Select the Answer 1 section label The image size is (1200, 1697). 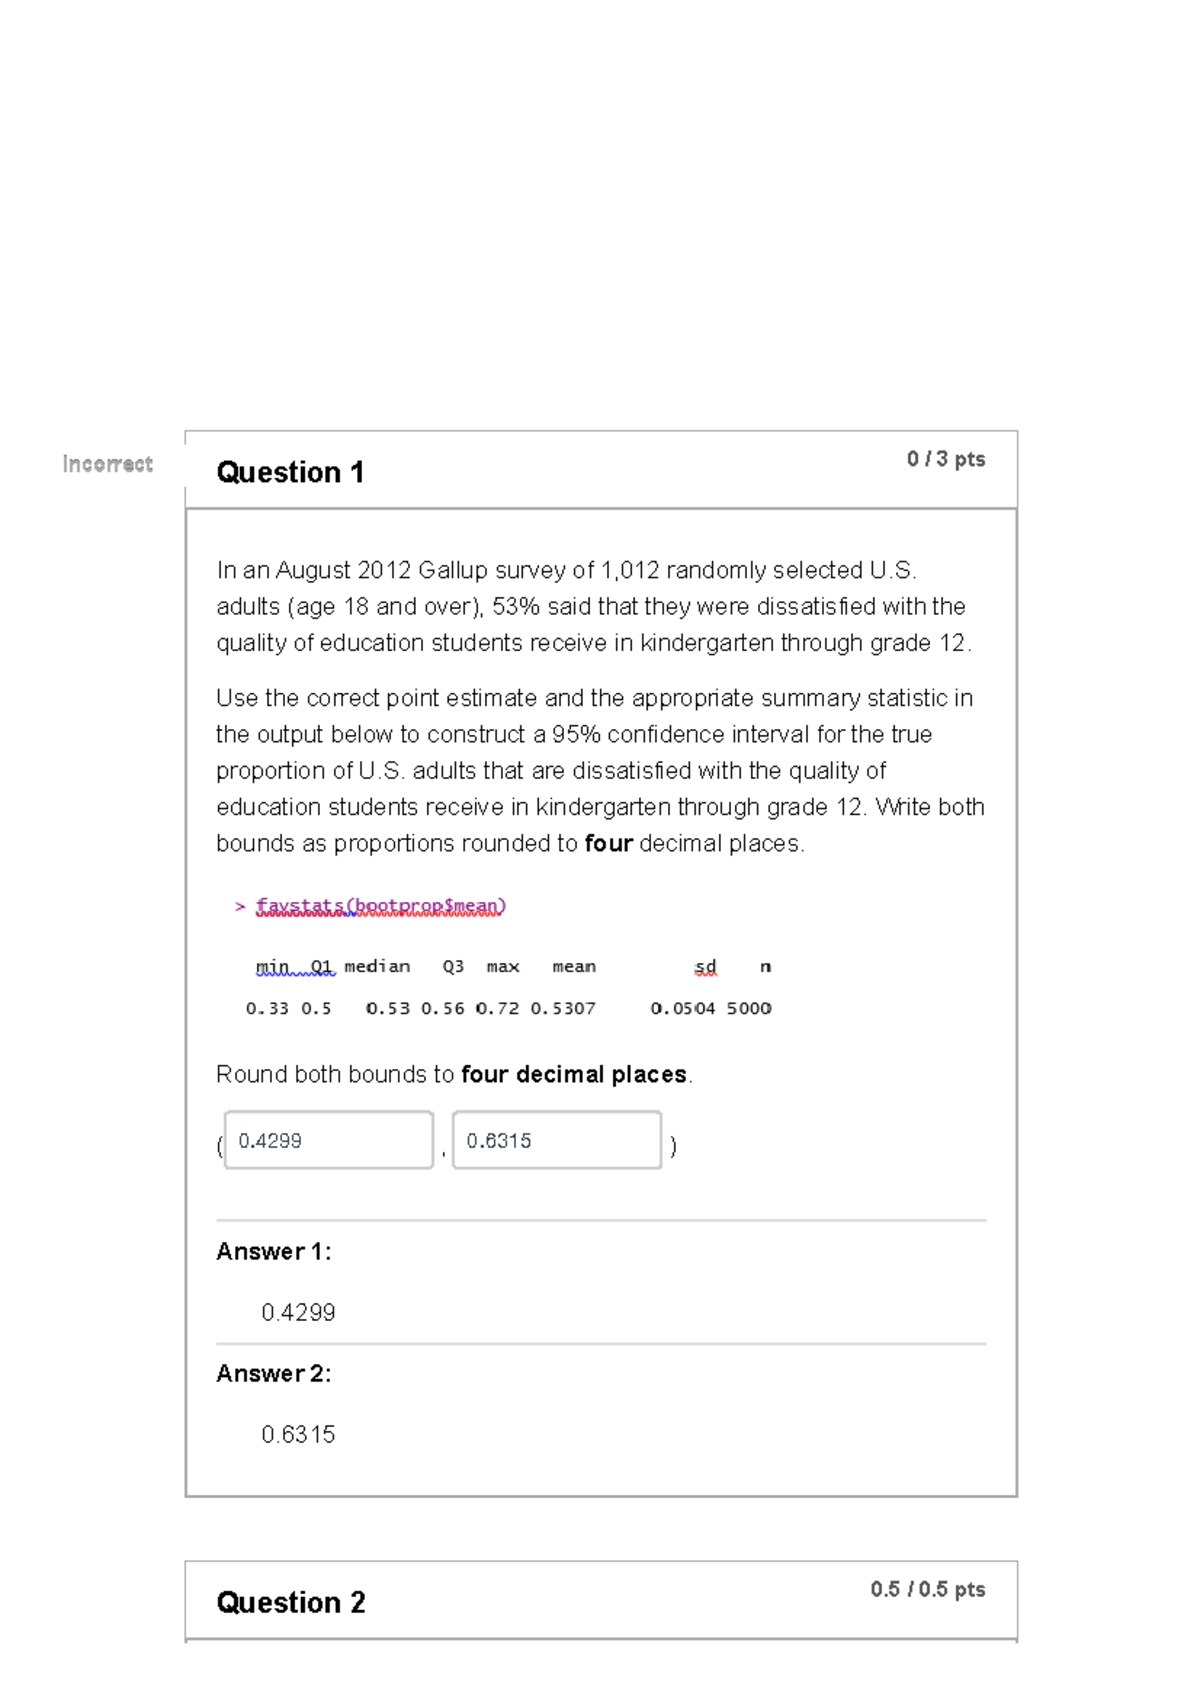click(273, 1251)
